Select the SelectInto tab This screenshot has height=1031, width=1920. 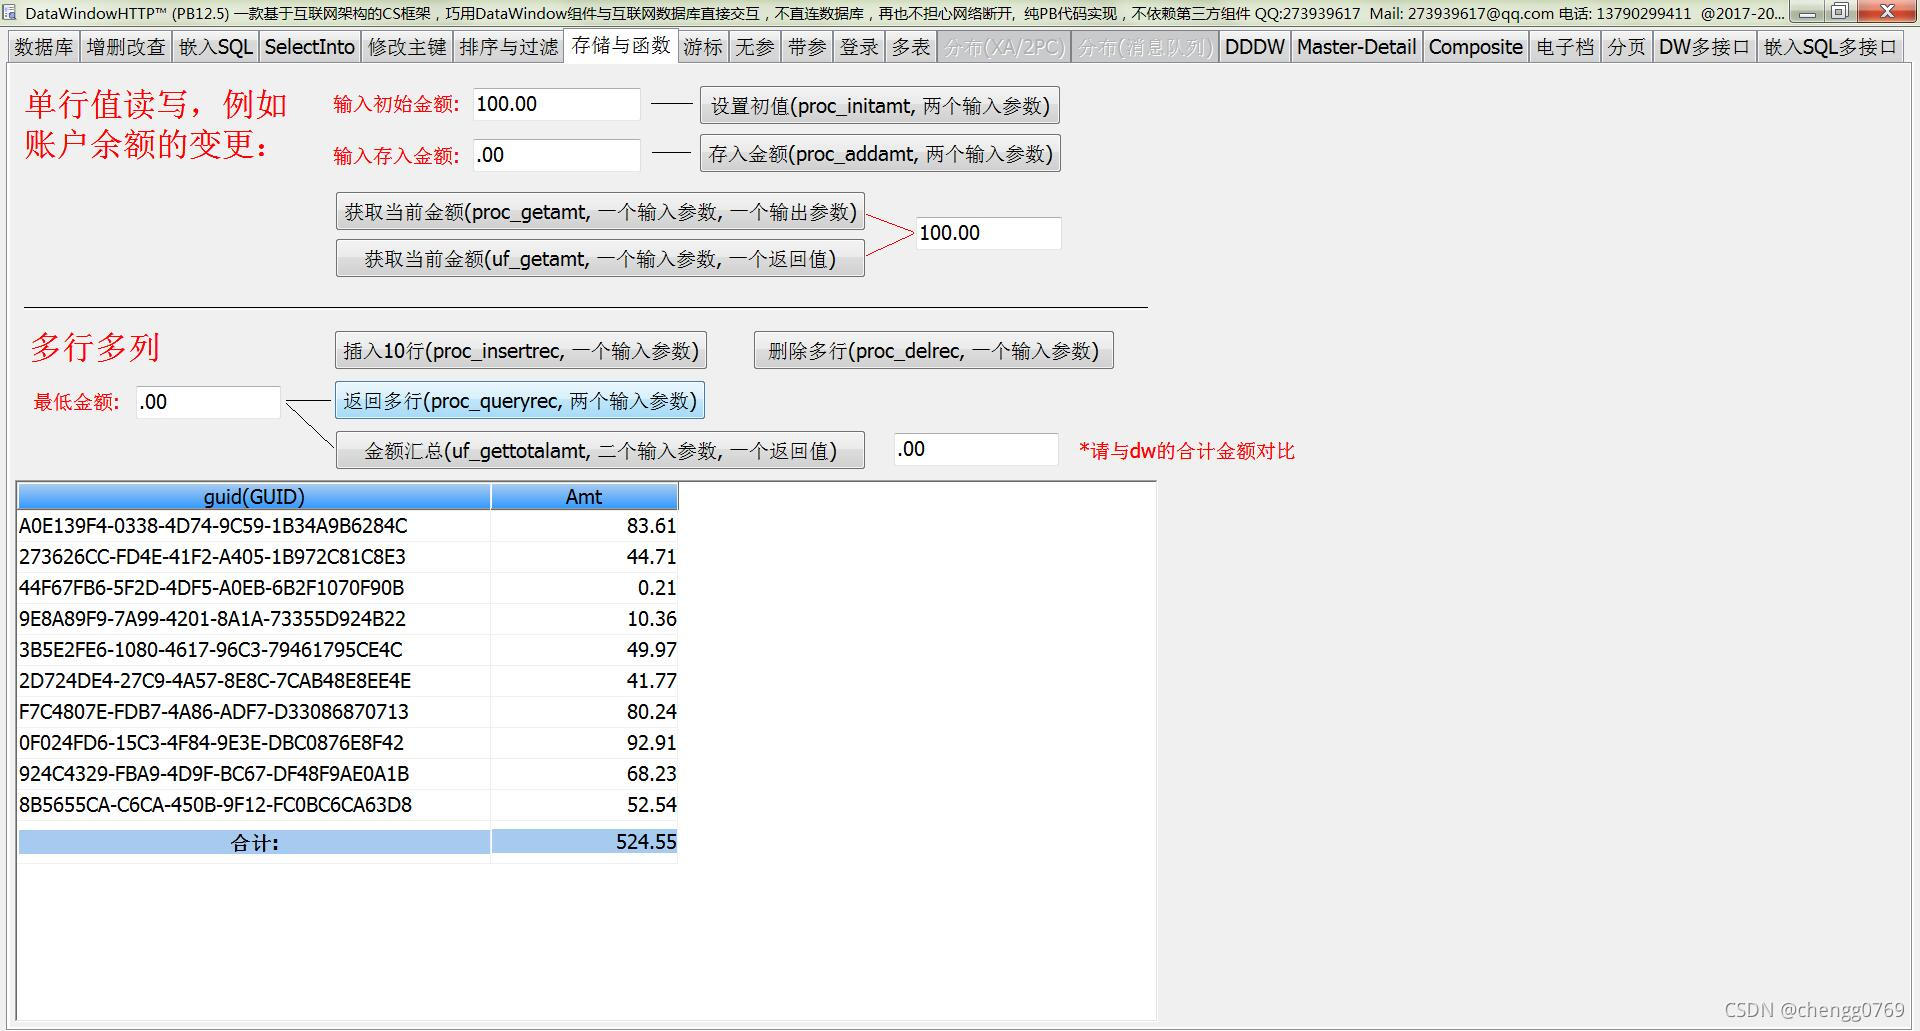coord(309,47)
